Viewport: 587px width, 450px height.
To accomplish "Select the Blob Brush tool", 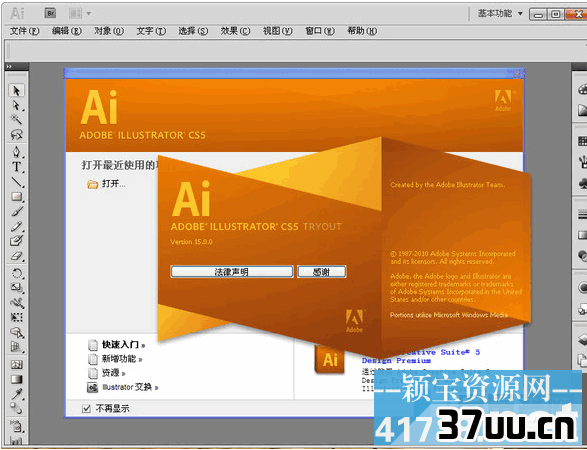I will pos(16,241).
